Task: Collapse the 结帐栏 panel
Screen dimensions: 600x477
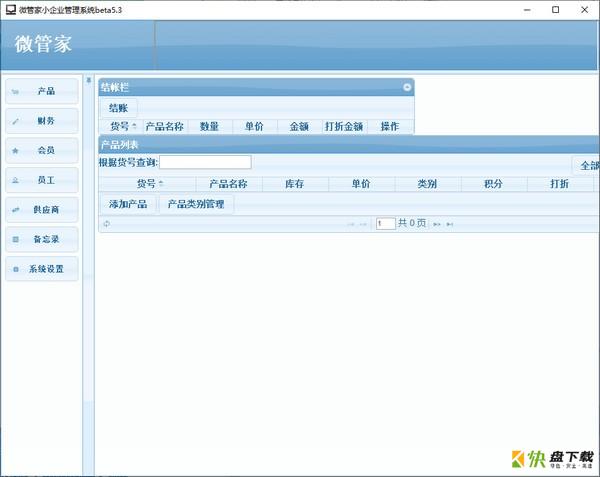Action: (x=407, y=87)
